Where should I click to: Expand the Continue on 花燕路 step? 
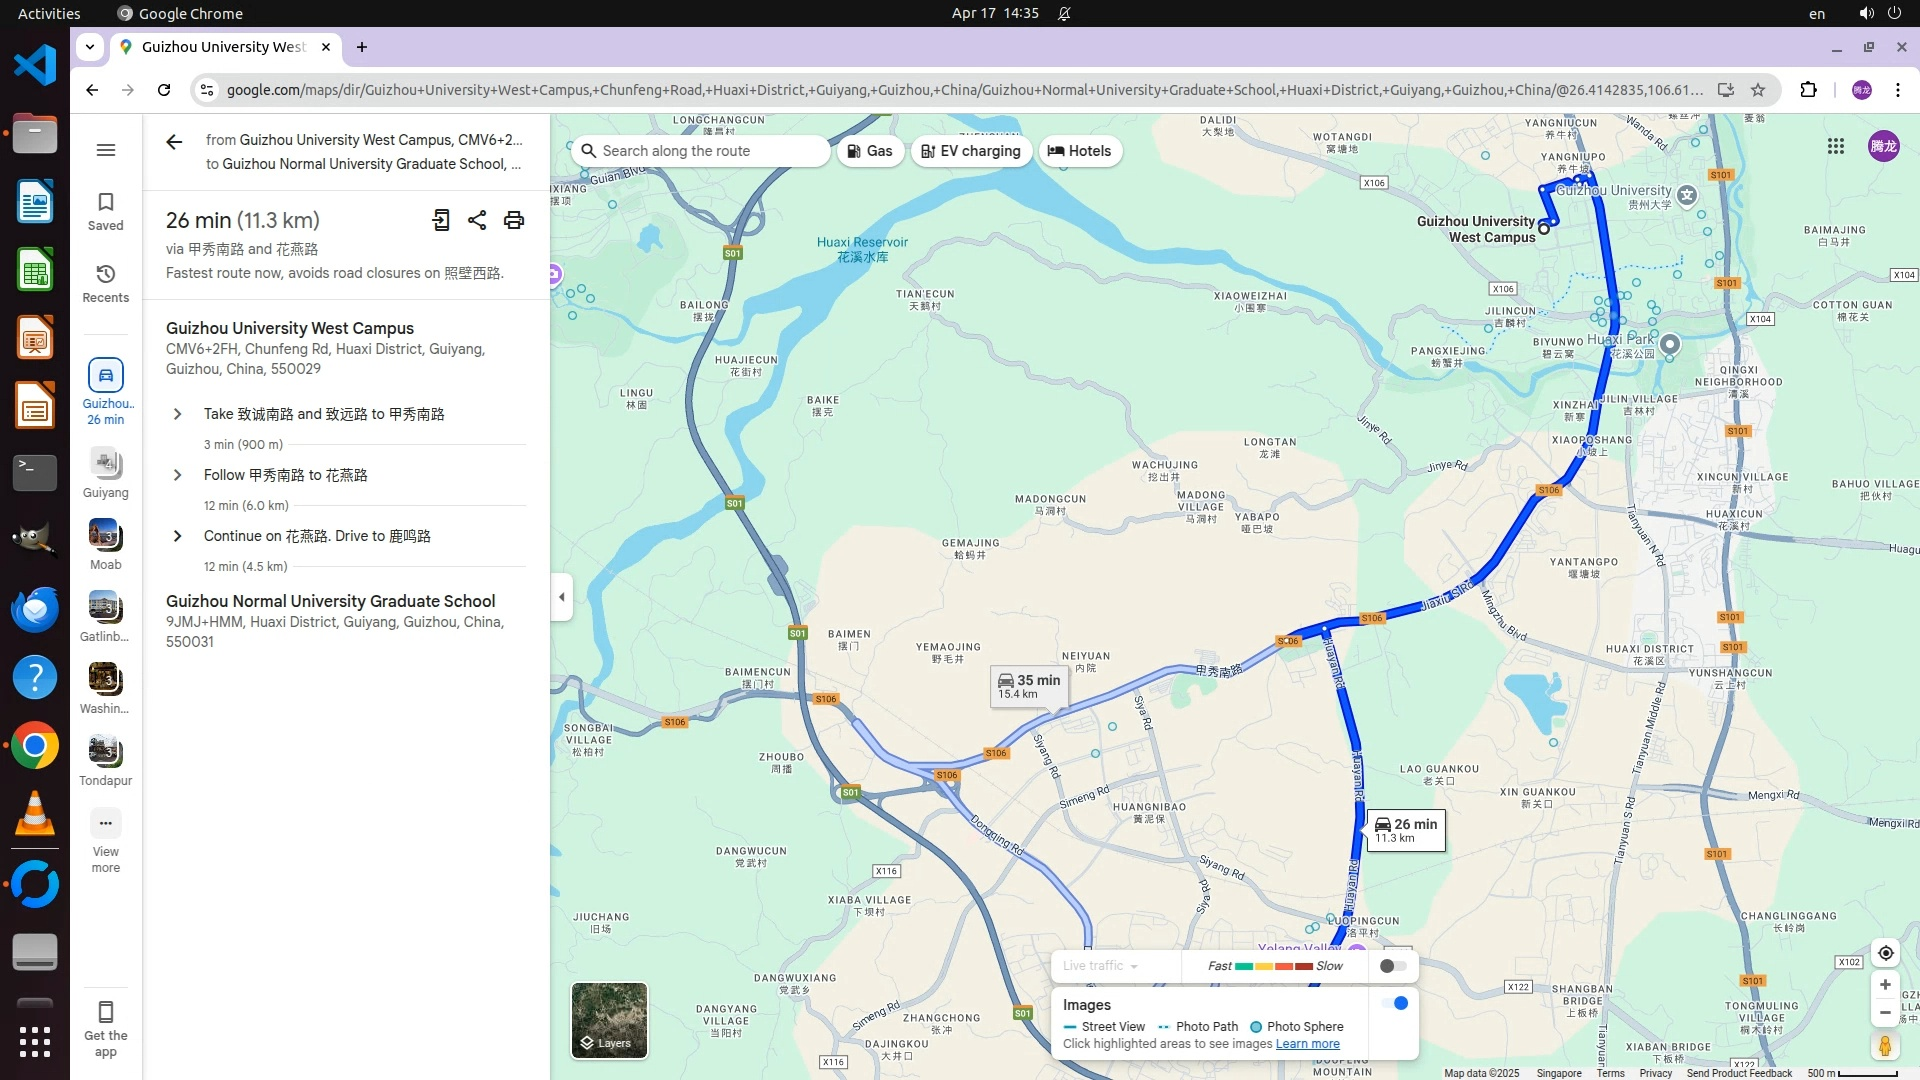(178, 536)
